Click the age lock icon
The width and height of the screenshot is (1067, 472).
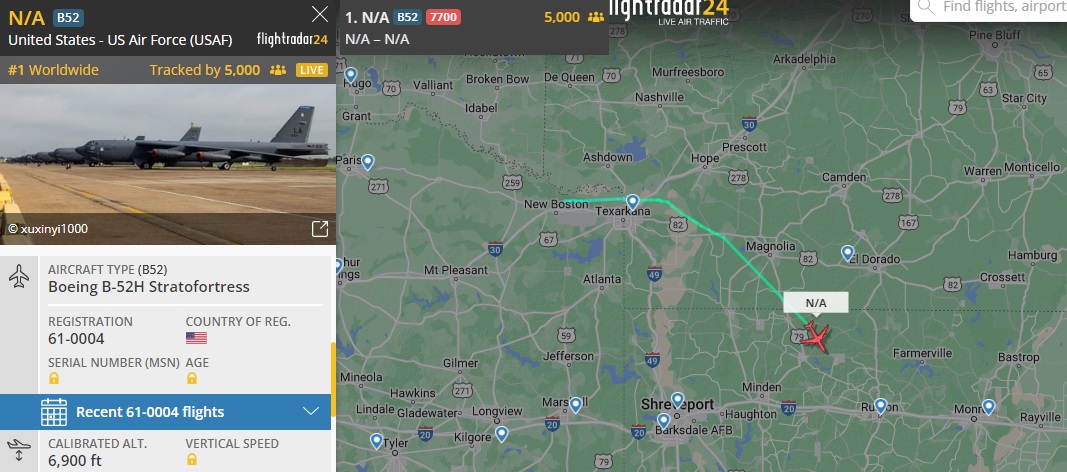tap(192, 378)
